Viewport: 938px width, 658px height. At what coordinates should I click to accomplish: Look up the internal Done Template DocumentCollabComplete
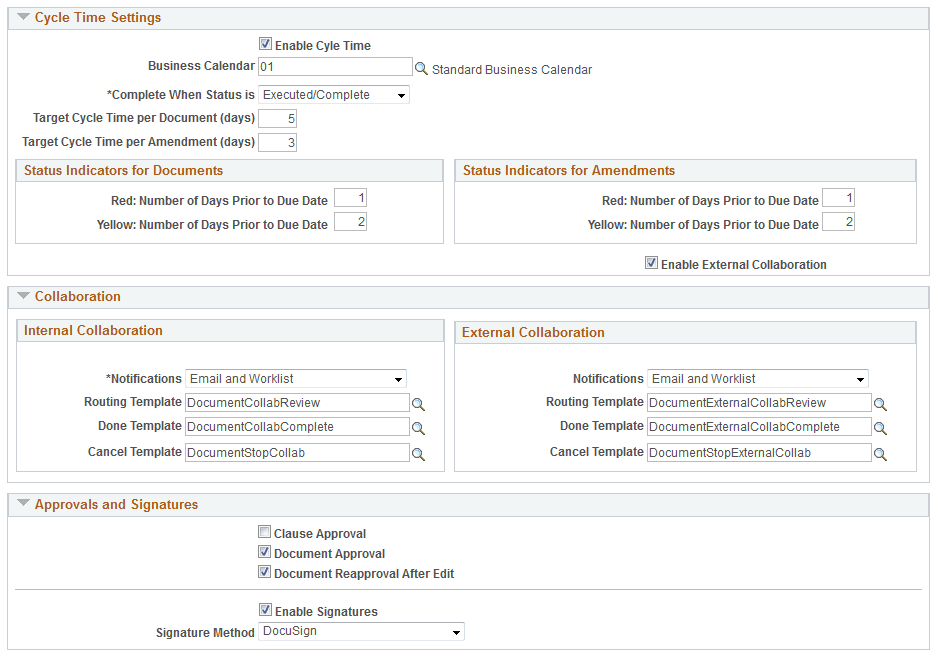point(419,428)
